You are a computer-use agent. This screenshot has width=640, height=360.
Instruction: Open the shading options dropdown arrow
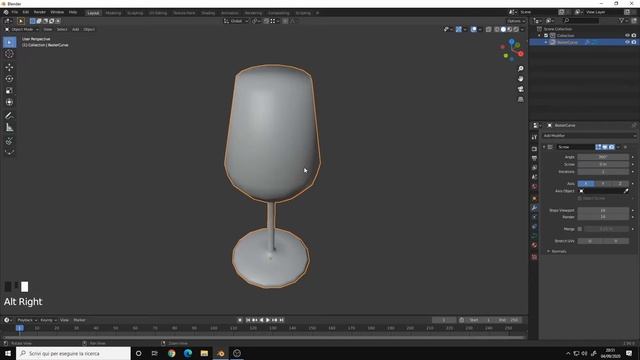[522, 29]
